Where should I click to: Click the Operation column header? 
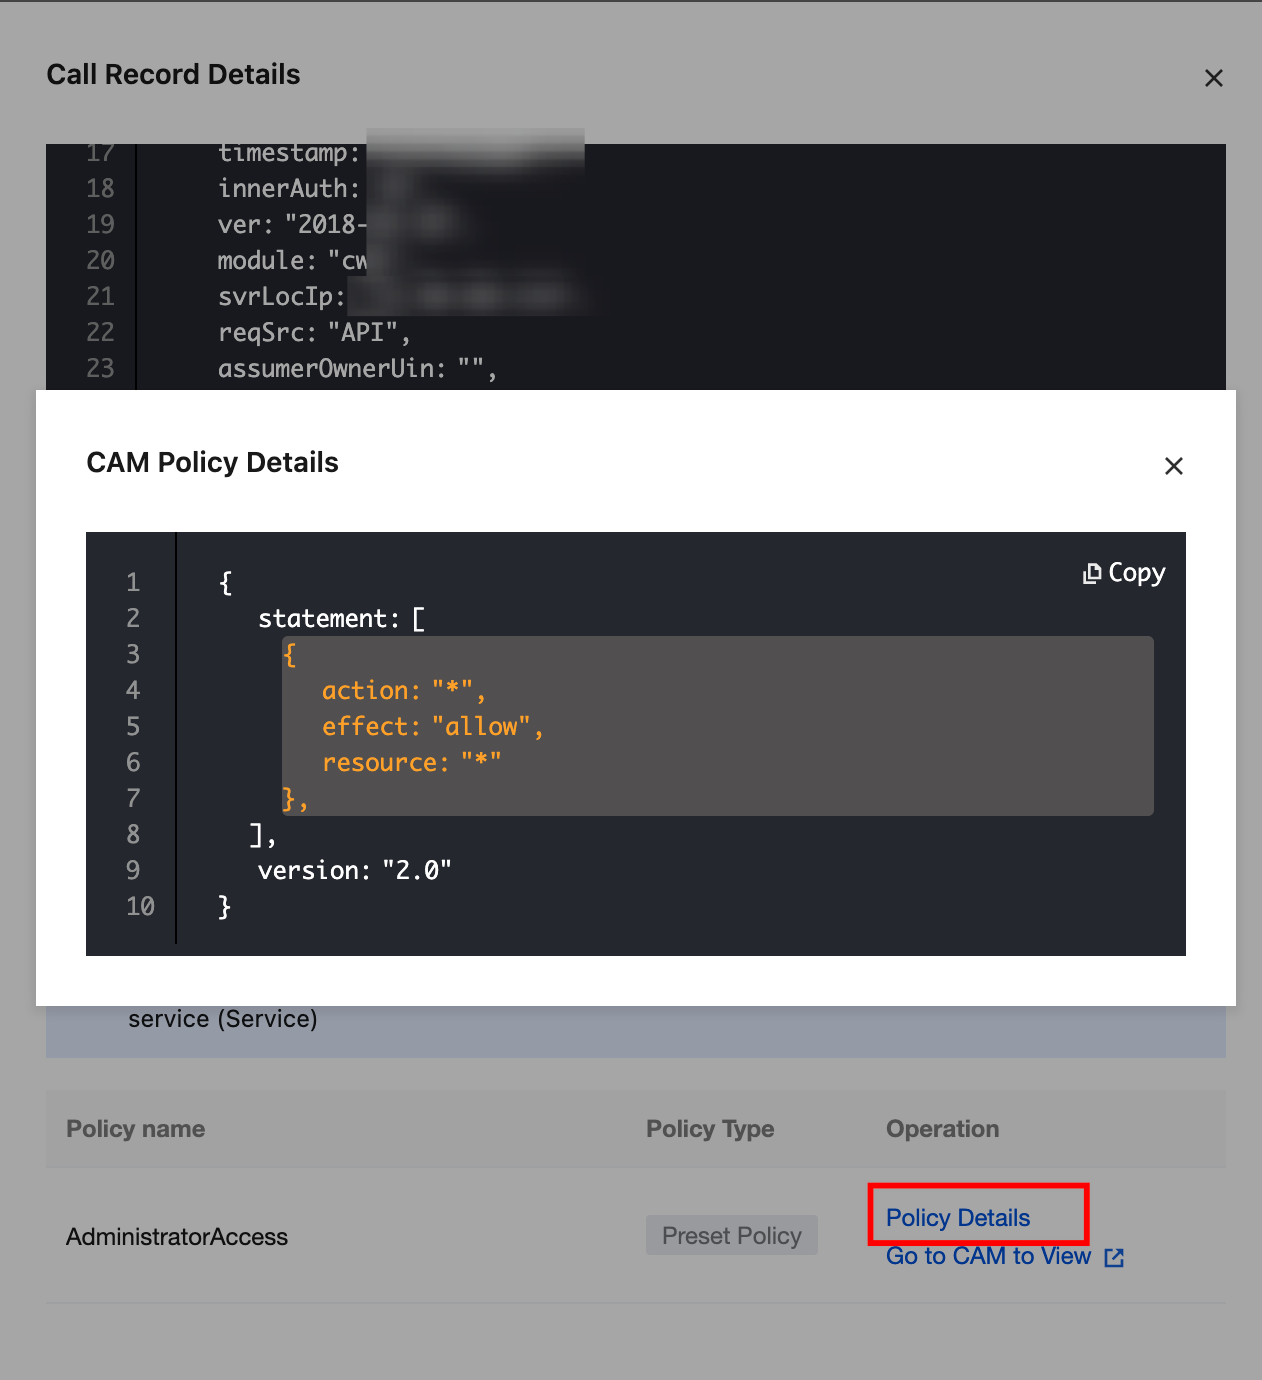[x=942, y=1129]
